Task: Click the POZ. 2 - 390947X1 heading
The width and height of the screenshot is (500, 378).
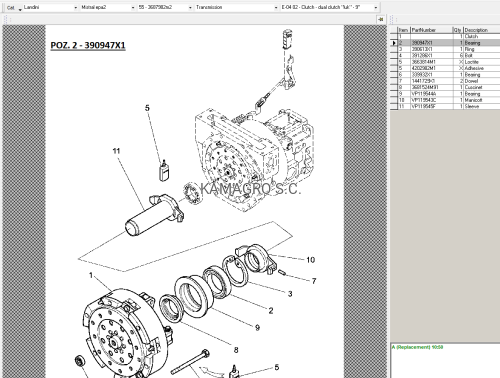Action: point(88,45)
